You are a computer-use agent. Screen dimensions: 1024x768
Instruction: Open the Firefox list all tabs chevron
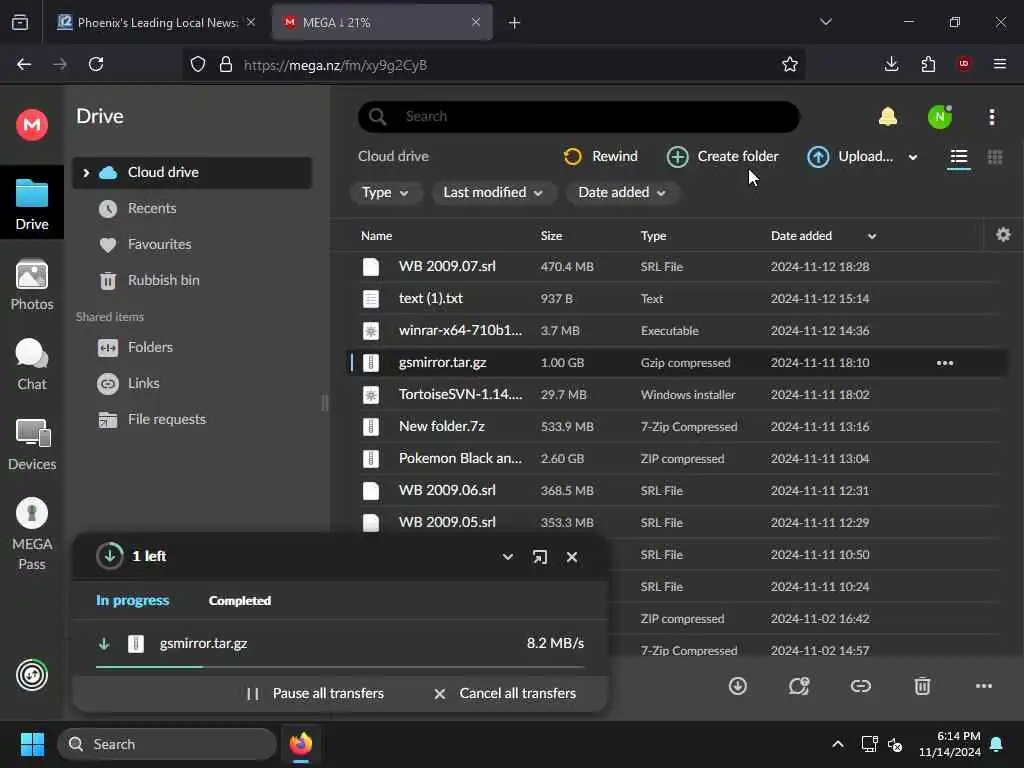point(825,22)
